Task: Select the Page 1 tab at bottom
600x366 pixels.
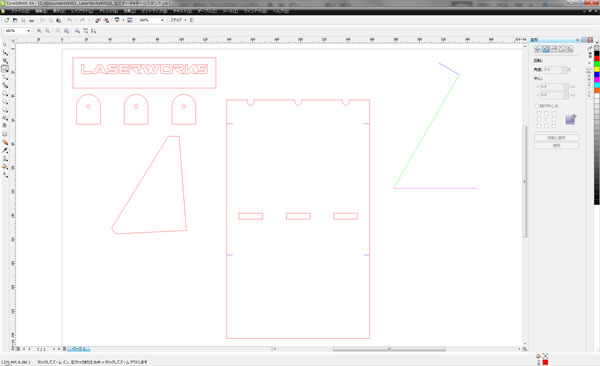Action: [79, 349]
